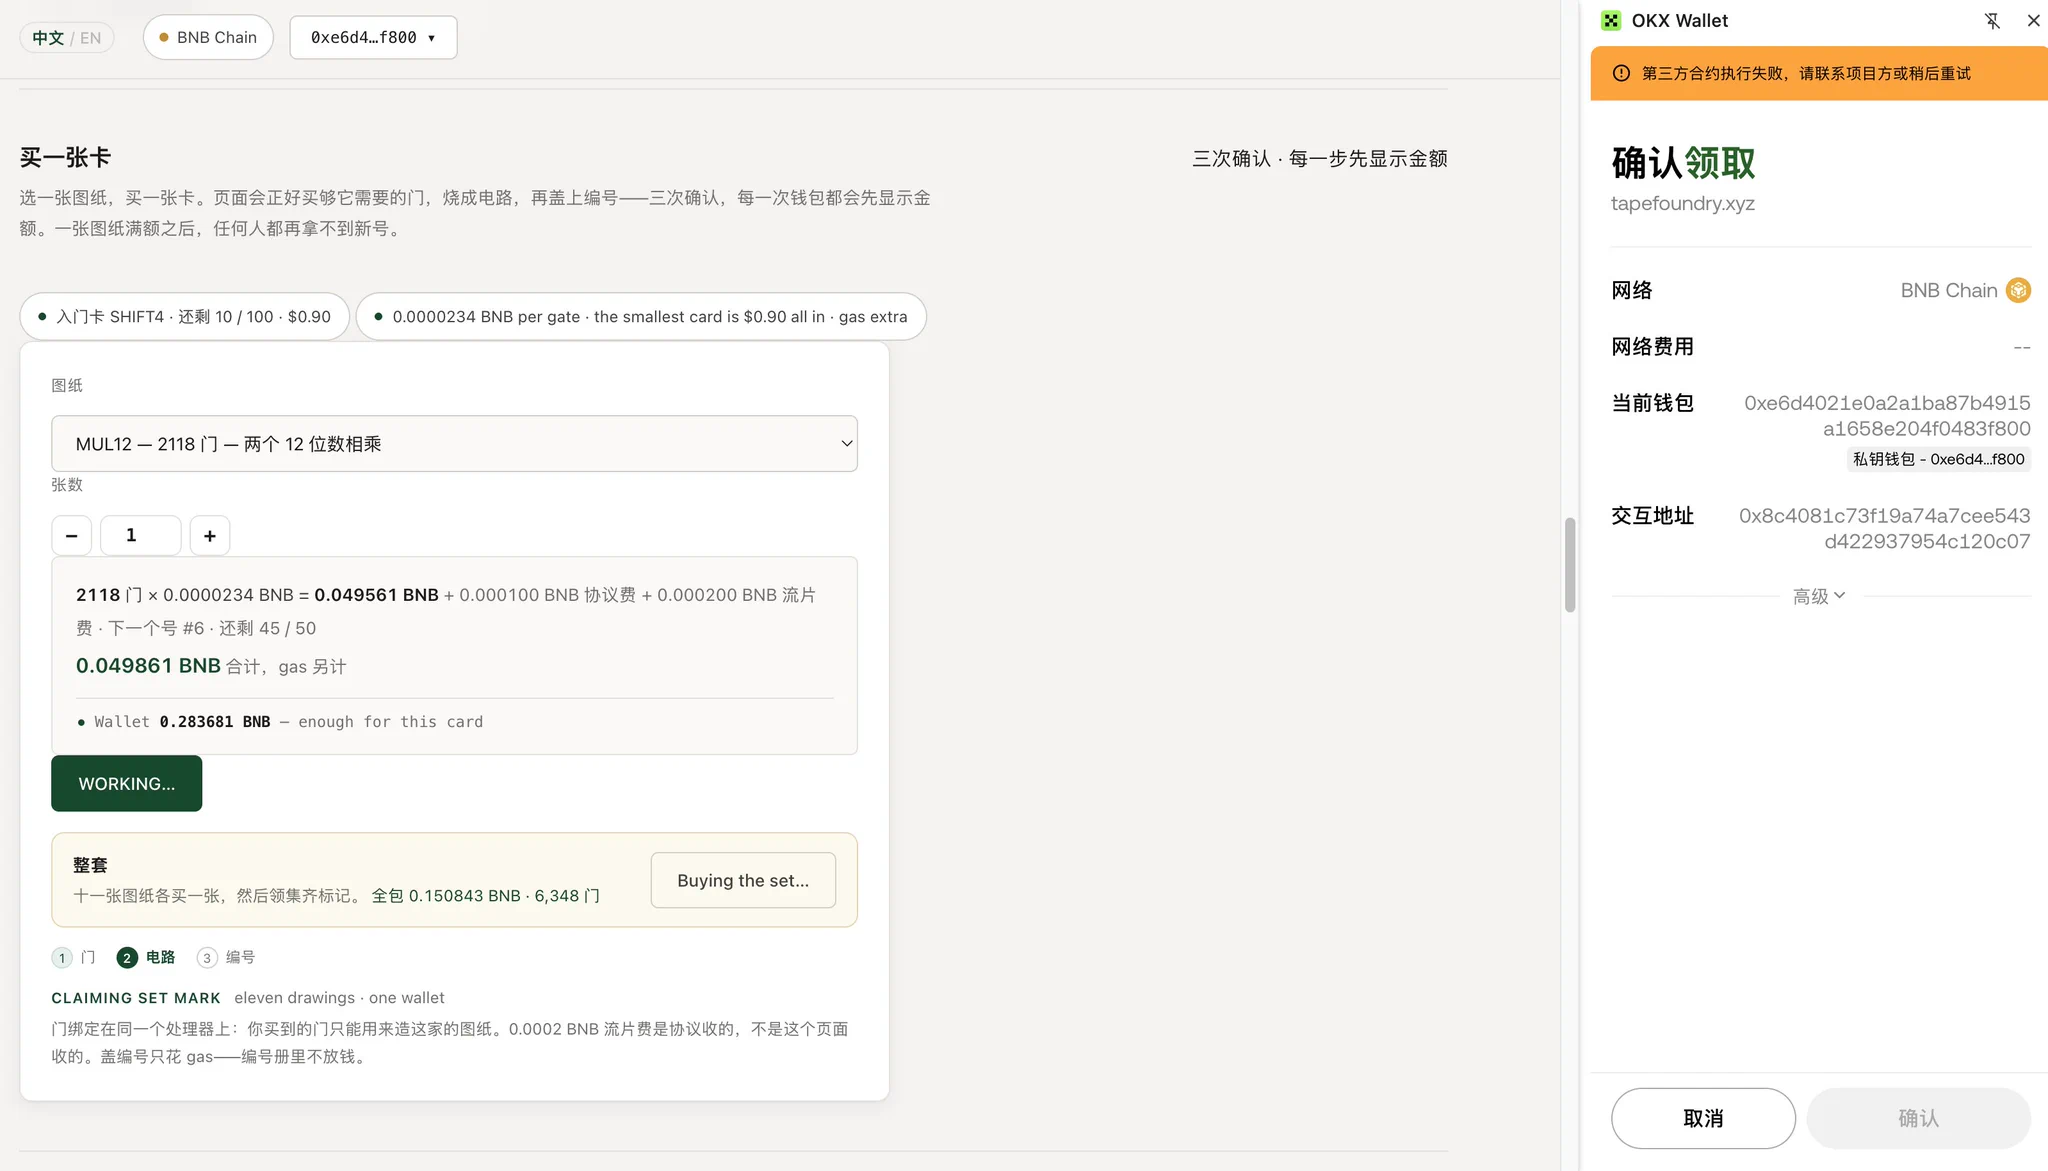
Task: Click the 入门卡 SHIFT4 info pill
Action: (x=185, y=316)
